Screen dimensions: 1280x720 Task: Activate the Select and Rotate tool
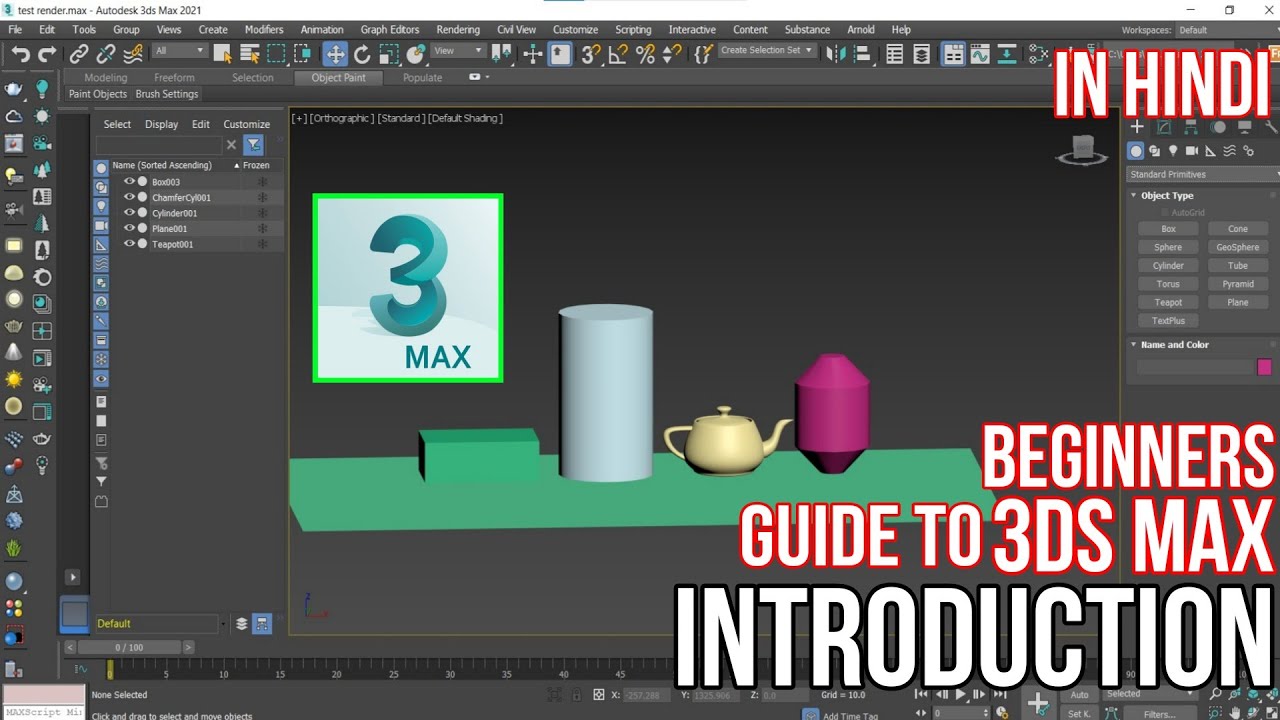[x=363, y=53]
